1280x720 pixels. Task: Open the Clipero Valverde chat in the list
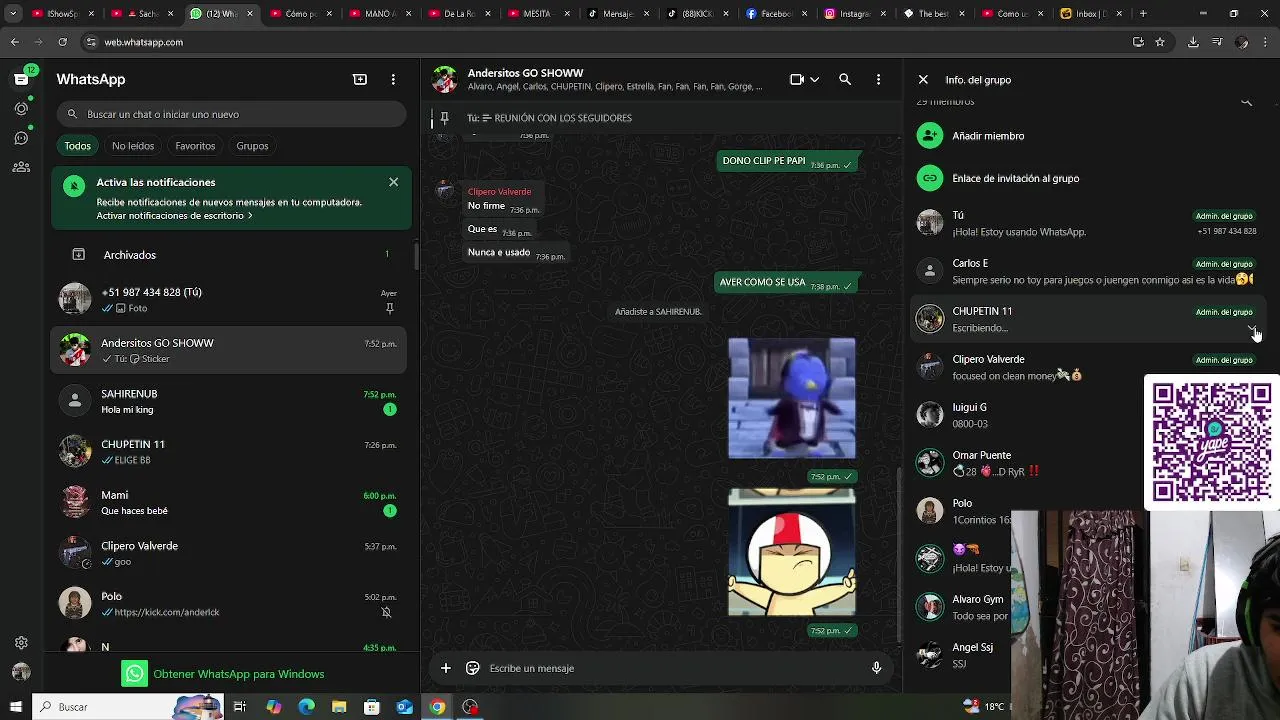tap(231, 553)
